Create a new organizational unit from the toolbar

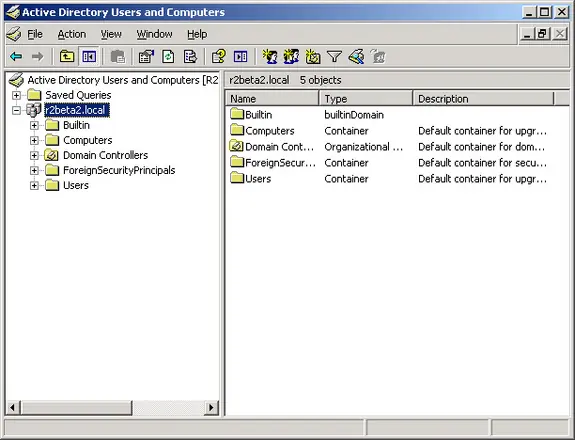[x=313, y=56]
